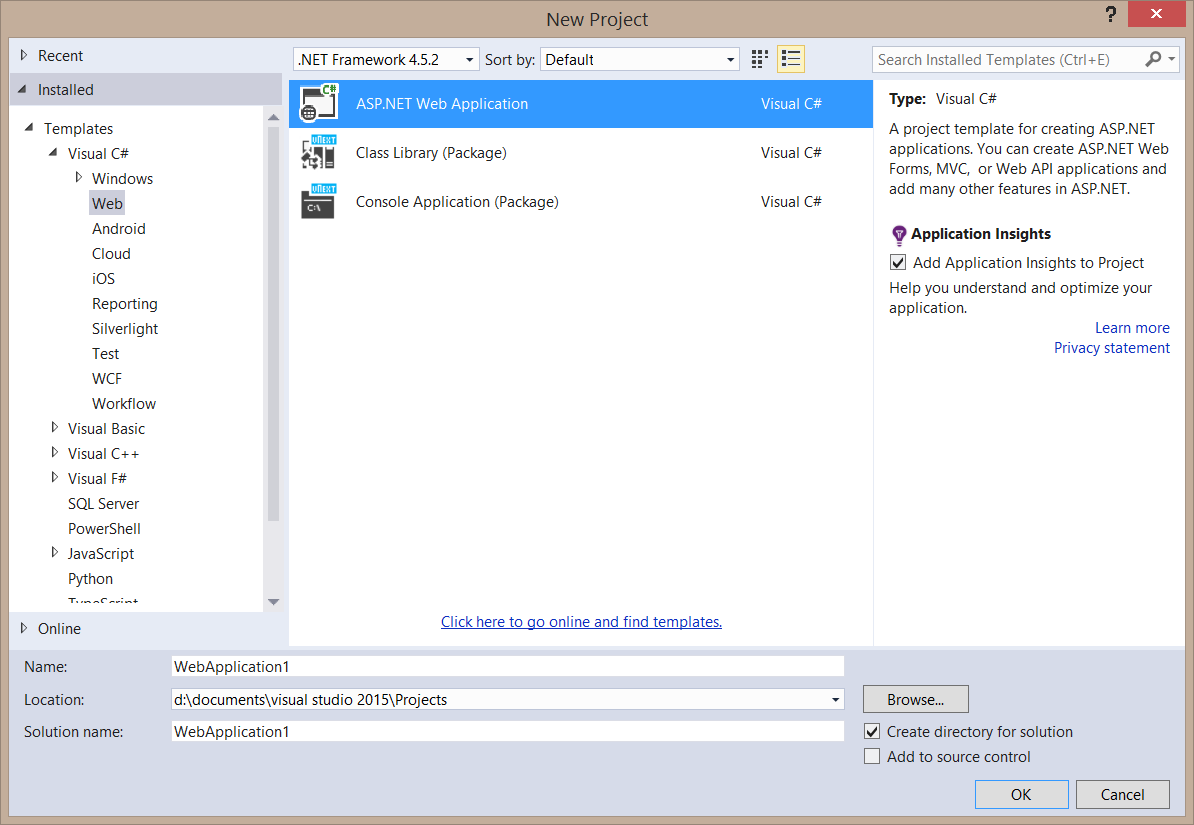Select the SQL Server category
The width and height of the screenshot is (1194, 825).
(104, 504)
